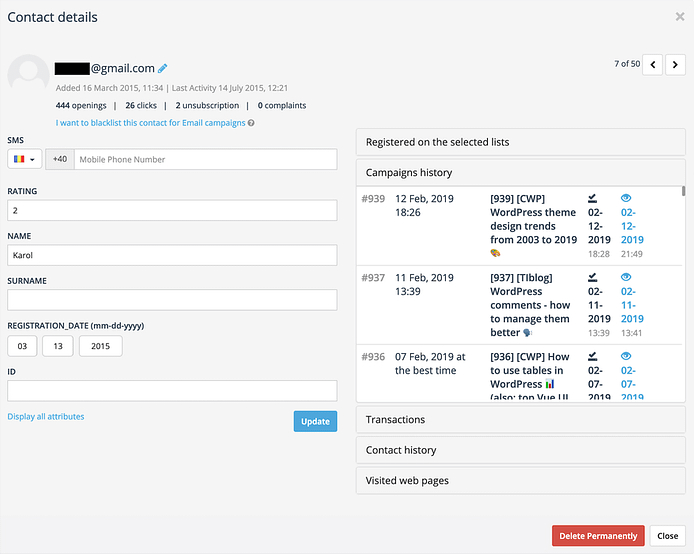
Task: Open the country flag dropdown for SMS
Action: click(x=23, y=160)
